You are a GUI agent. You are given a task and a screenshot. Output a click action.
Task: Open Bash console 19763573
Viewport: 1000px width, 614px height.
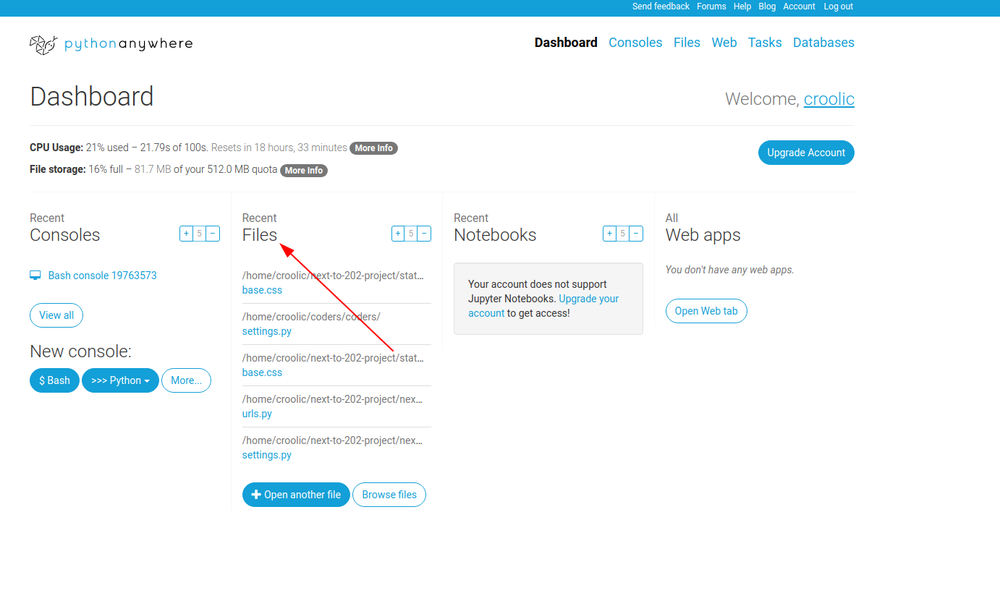coord(102,275)
